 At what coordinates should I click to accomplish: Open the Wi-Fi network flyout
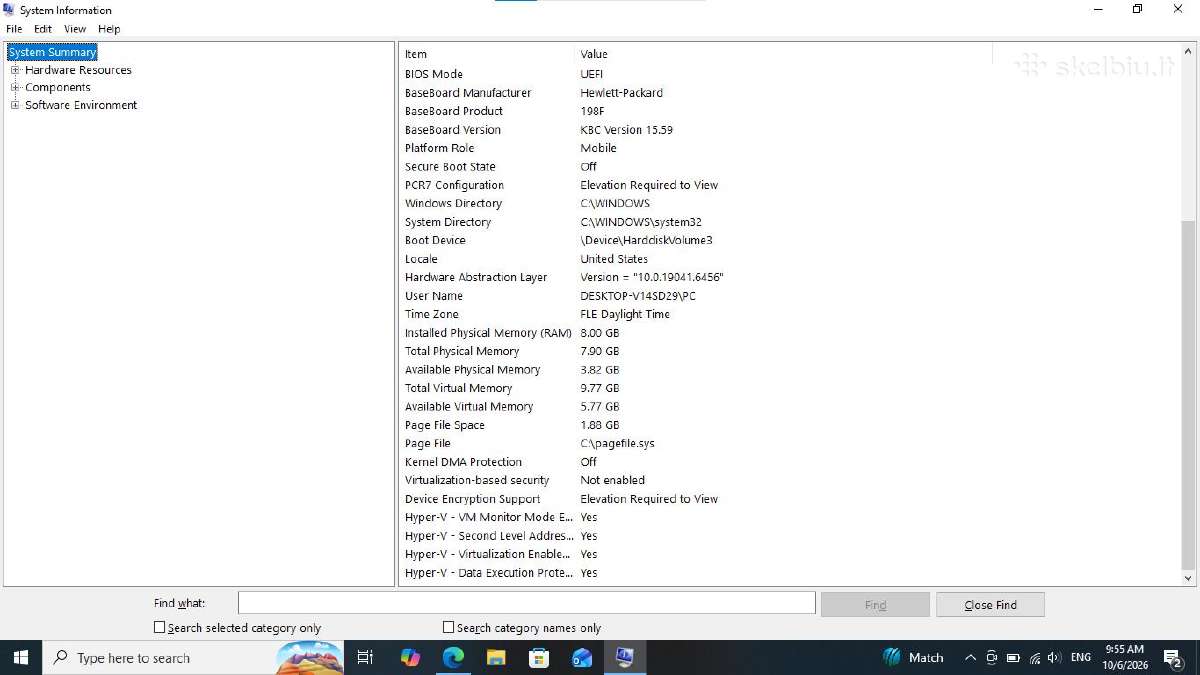pyautogui.click(x=1035, y=657)
